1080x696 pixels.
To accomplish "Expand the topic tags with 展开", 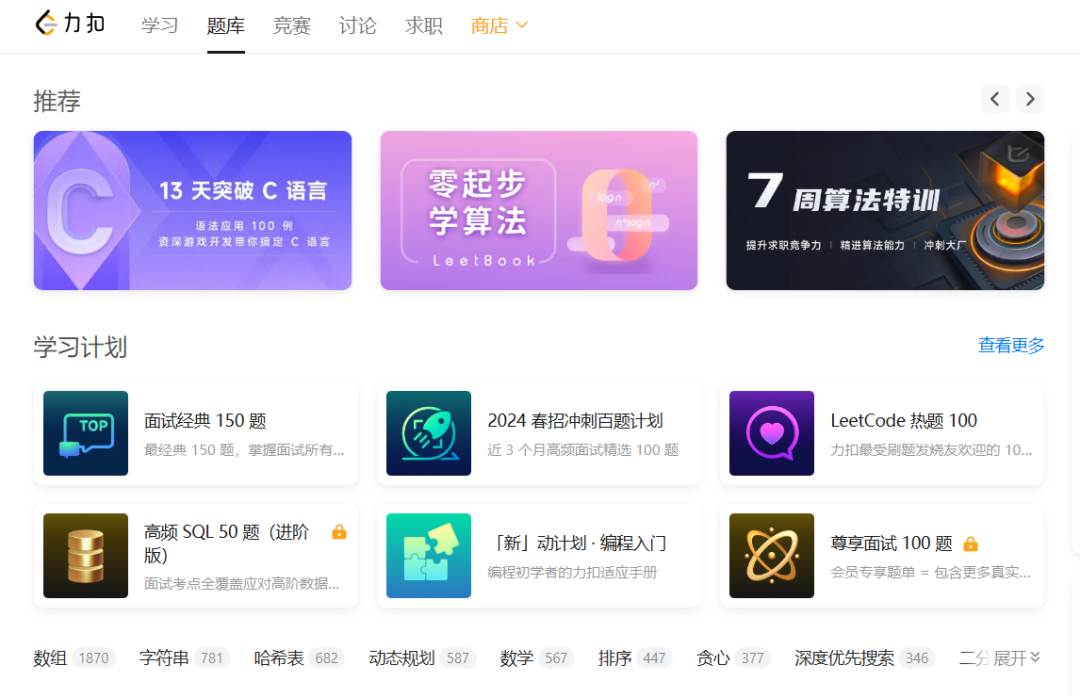I will click(1017, 658).
